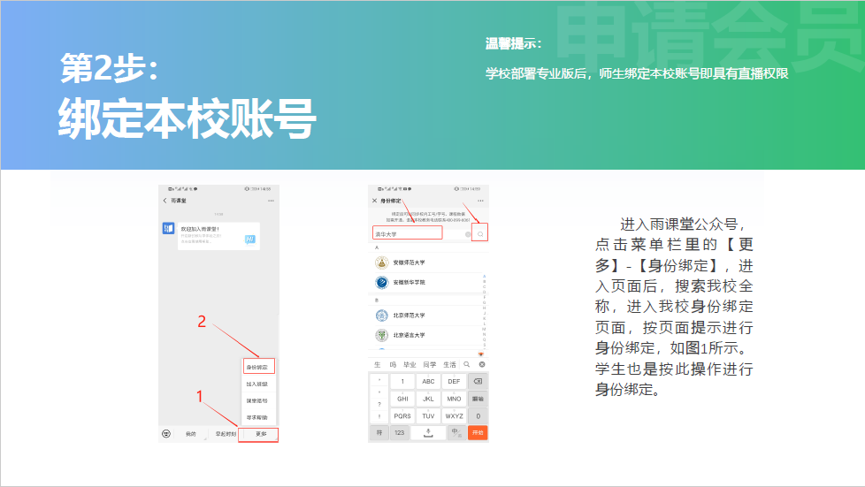This screenshot has height=487, width=865.
Task: Tap the back arrow in the 雨课堂 chat header
Action: click(x=164, y=201)
